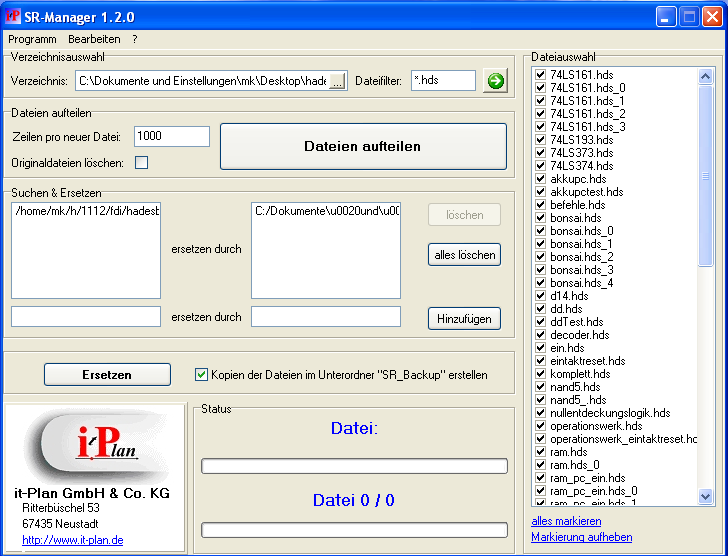Click file list scrollbar down arrow
The height and width of the screenshot is (556, 728).
click(x=706, y=497)
